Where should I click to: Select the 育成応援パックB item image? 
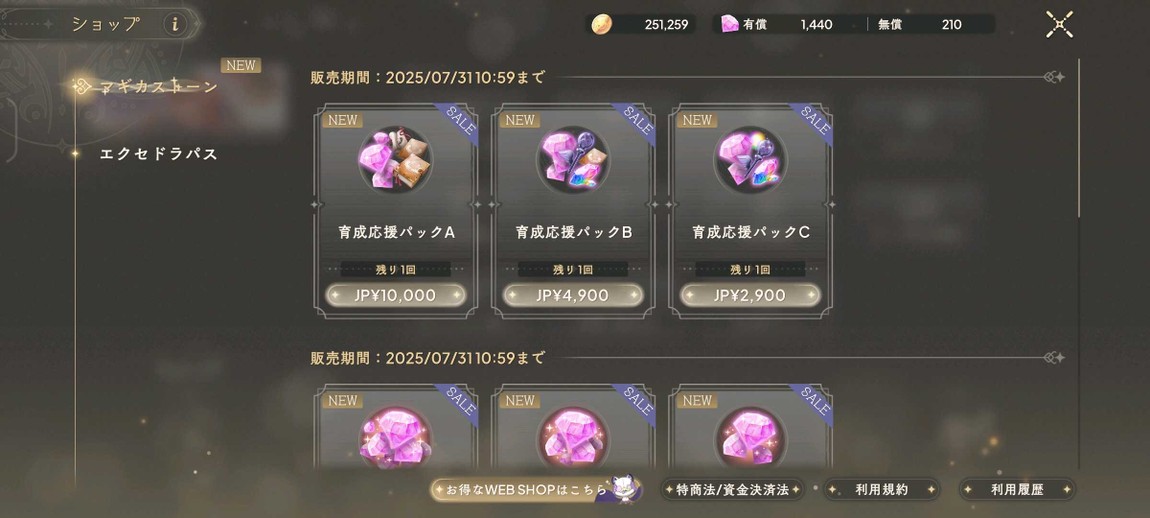click(573, 160)
